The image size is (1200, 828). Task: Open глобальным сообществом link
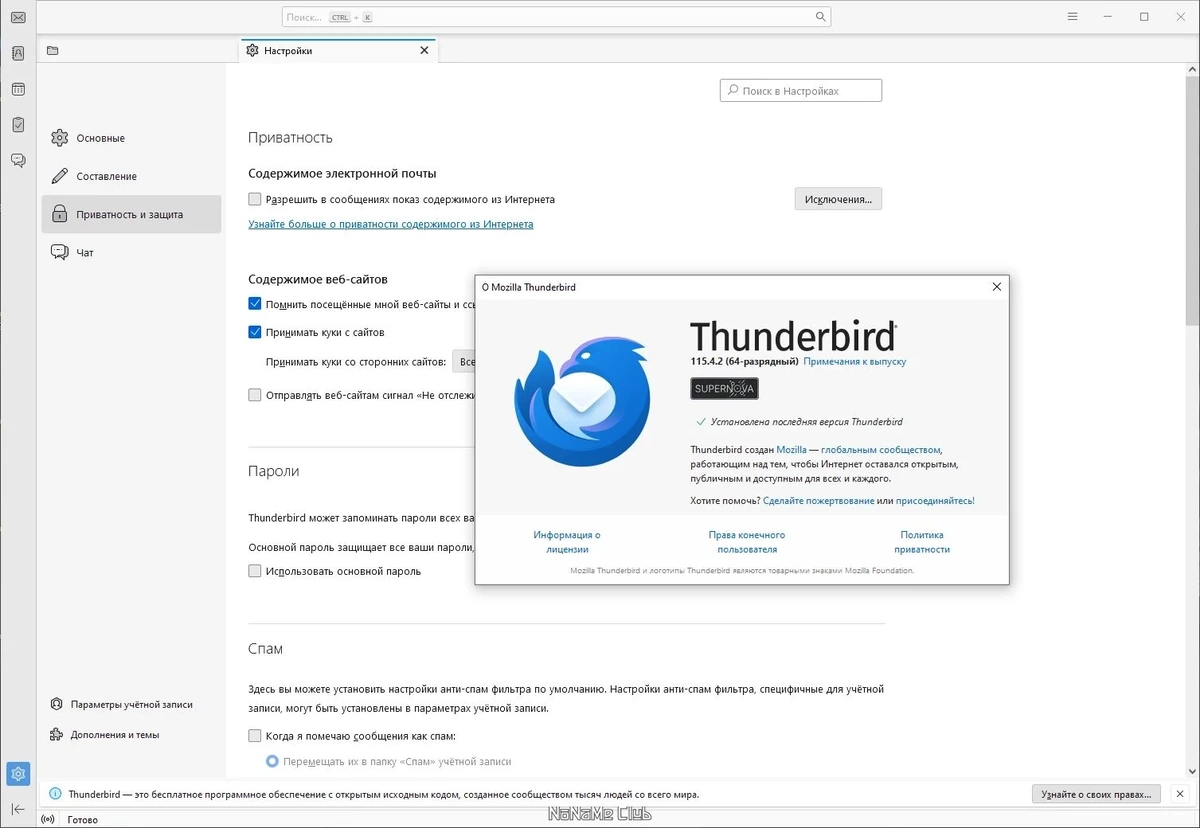click(880, 450)
